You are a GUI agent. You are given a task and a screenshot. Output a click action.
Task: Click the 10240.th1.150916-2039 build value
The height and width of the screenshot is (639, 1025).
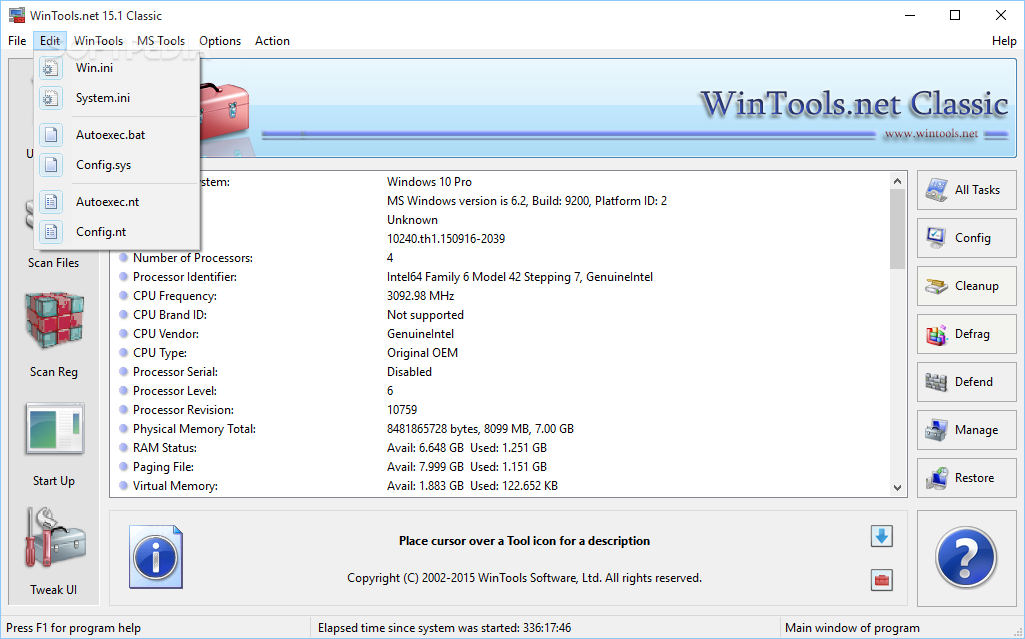[446, 238]
